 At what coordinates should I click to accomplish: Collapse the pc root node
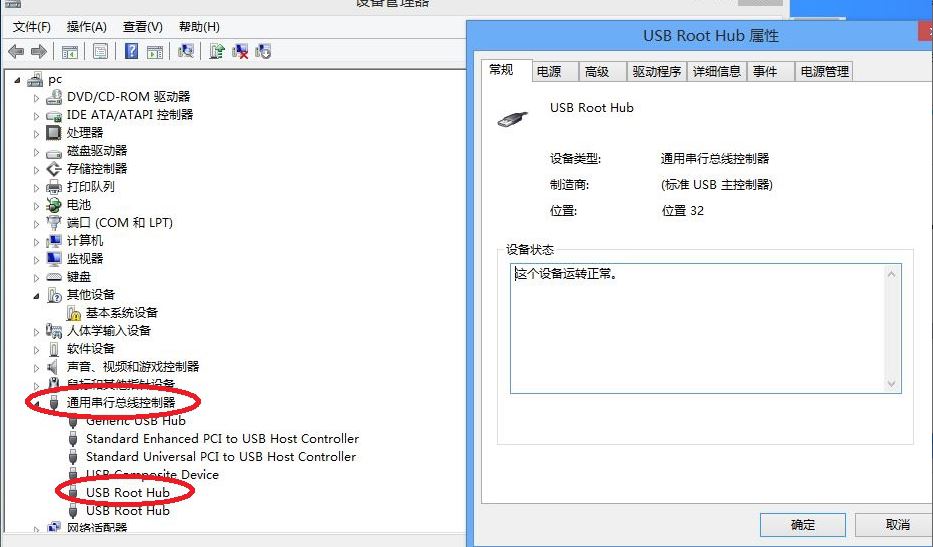tap(17, 80)
